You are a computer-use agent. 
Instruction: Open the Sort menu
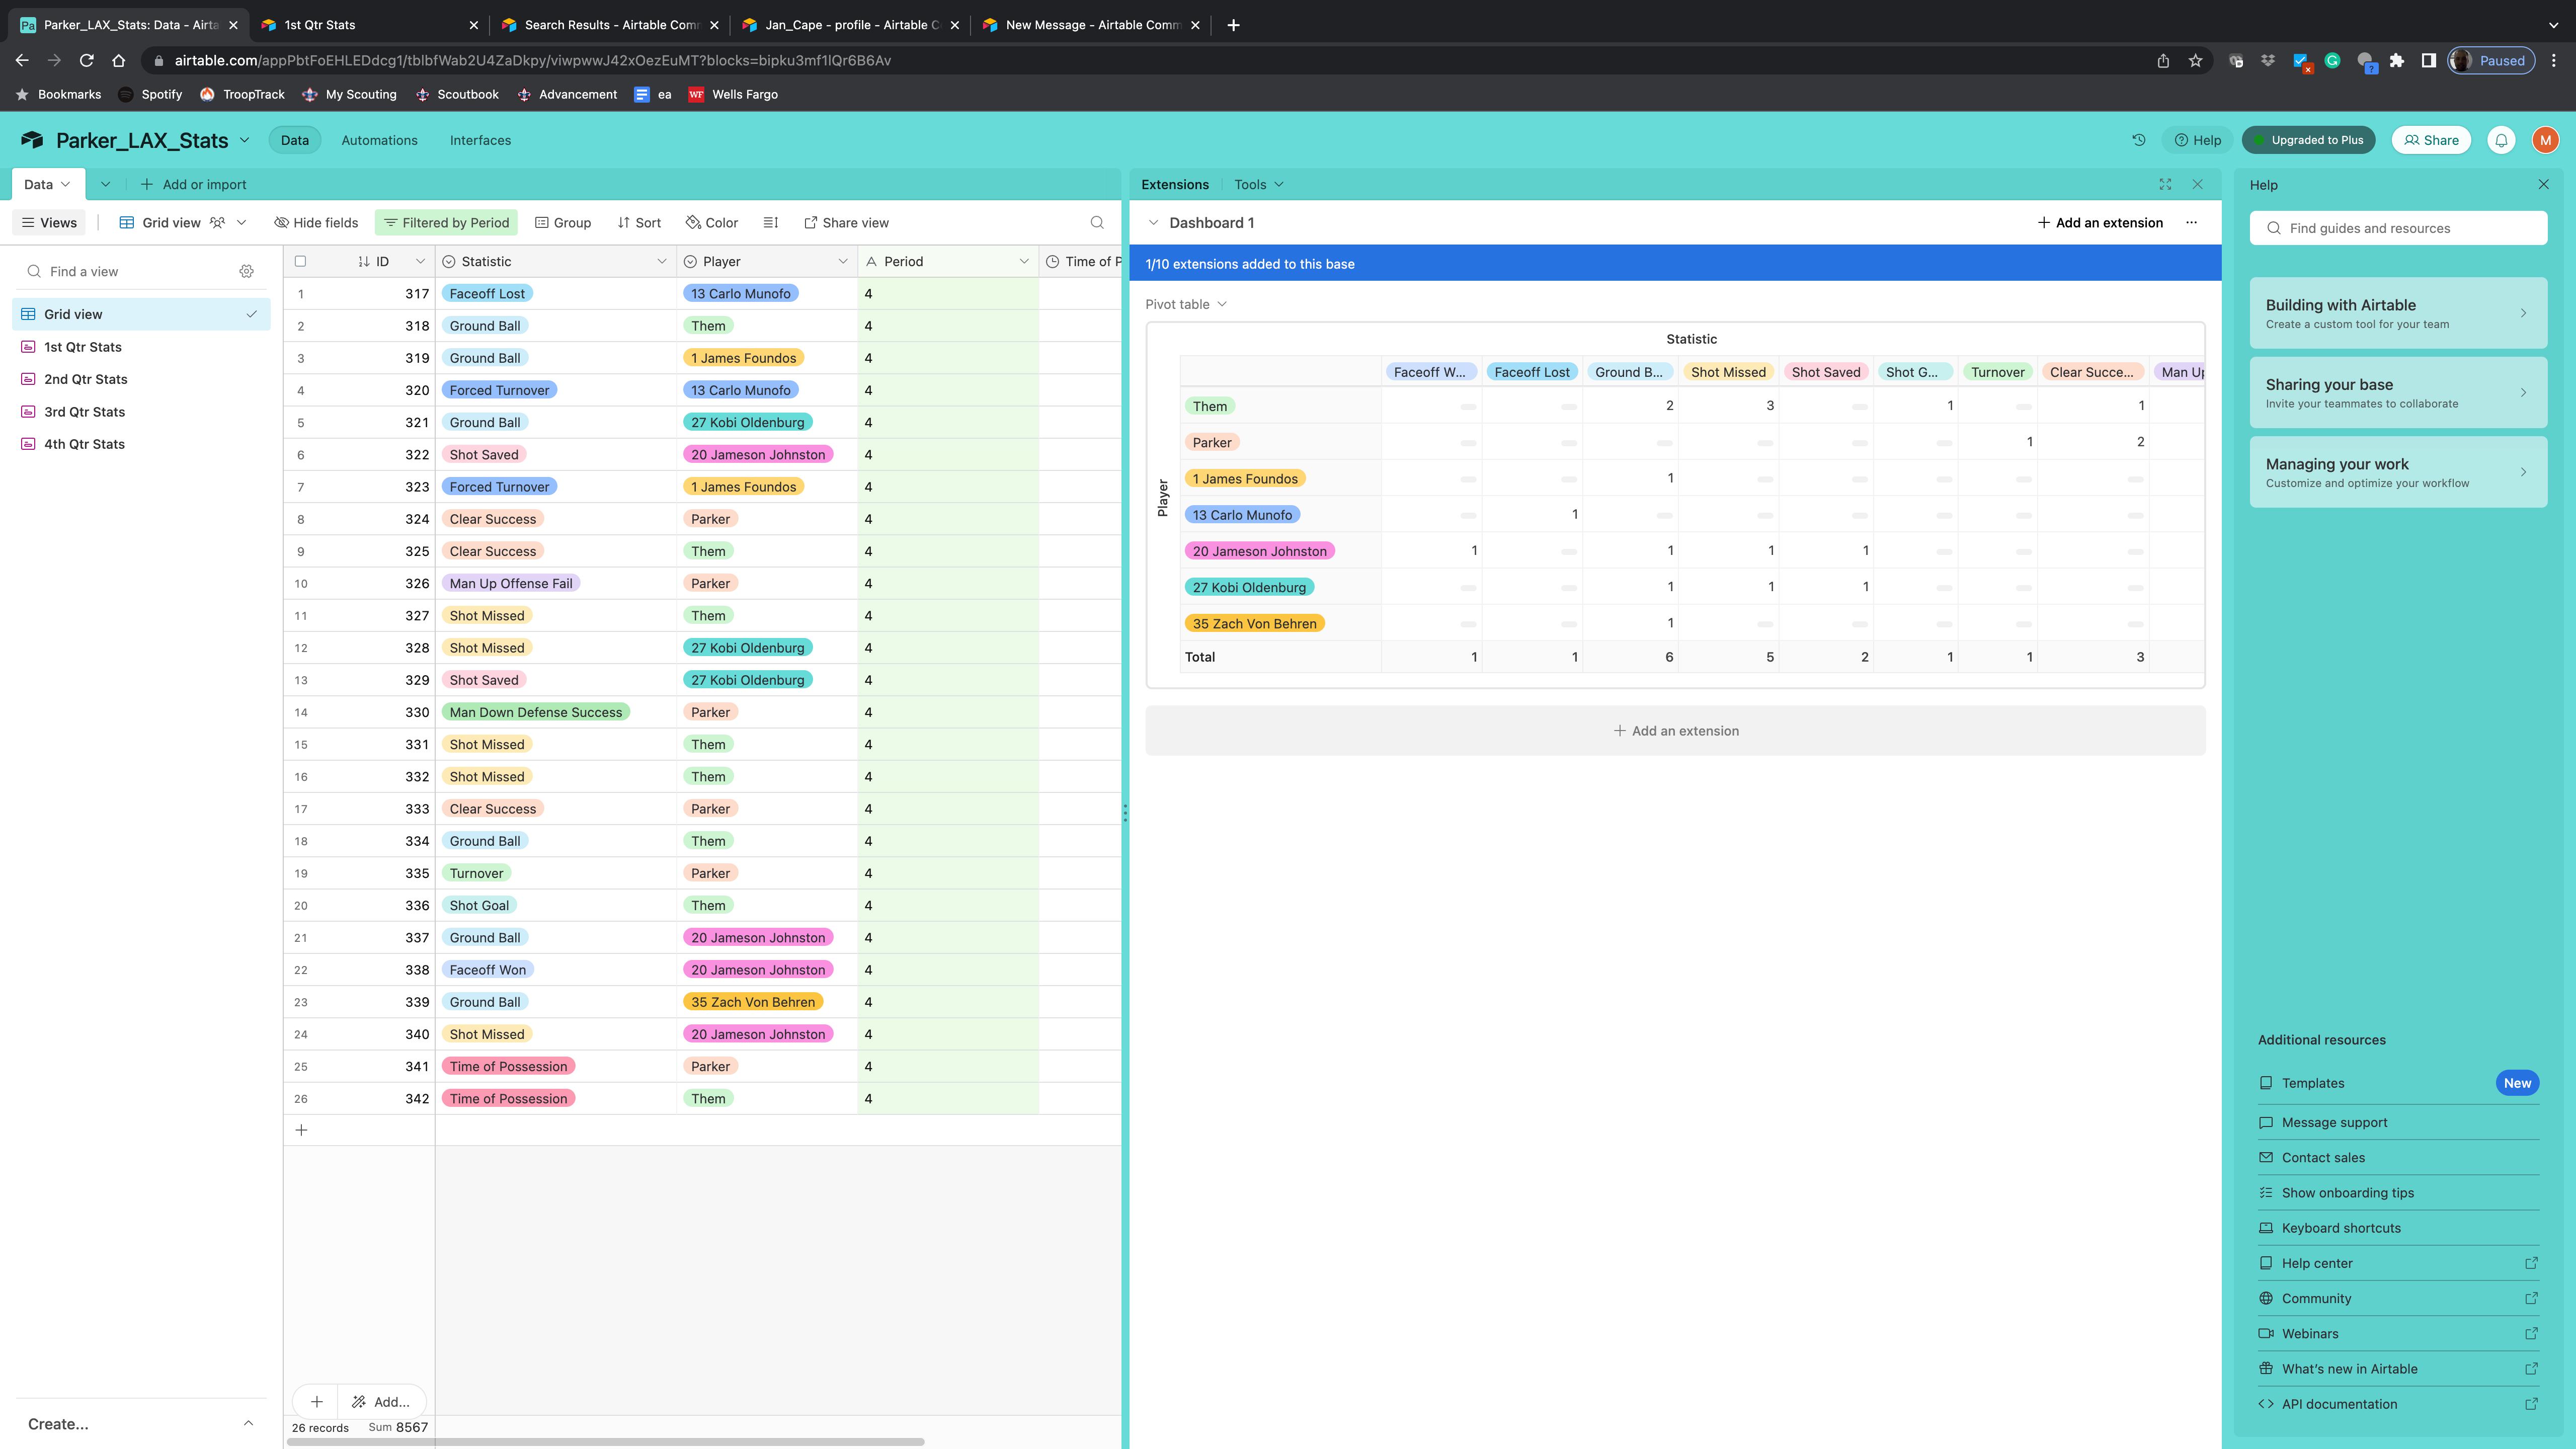(x=639, y=223)
